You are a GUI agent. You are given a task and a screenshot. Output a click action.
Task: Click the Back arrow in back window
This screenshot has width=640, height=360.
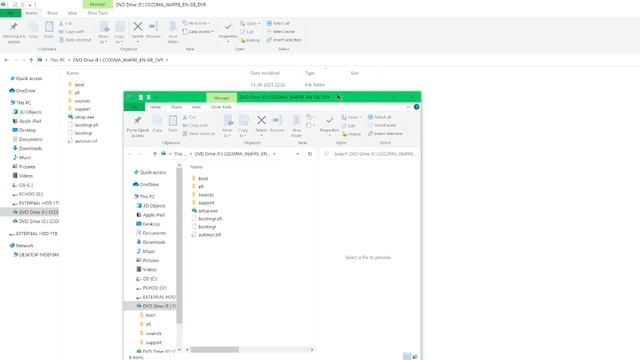click(x=7, y=60)
